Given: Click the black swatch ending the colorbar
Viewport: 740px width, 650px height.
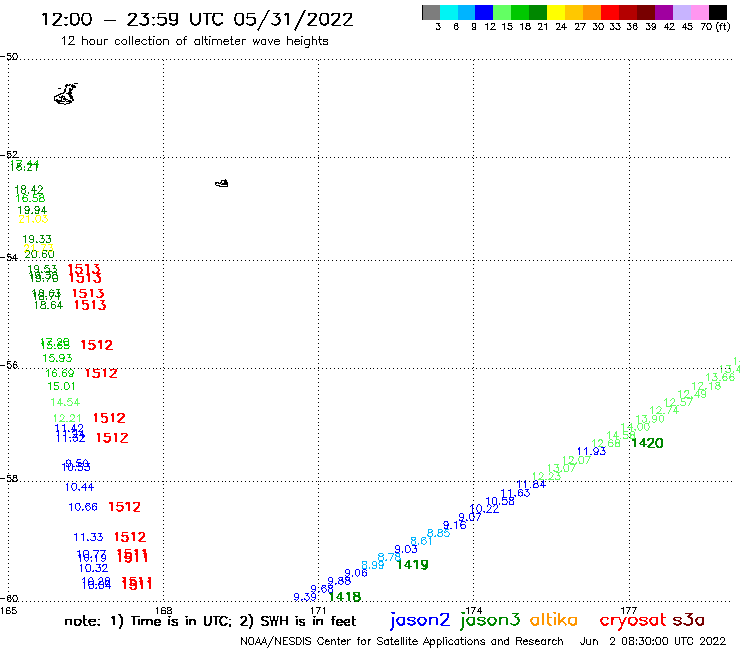Looking at the screenshot, I should click(x=717, y=12).
